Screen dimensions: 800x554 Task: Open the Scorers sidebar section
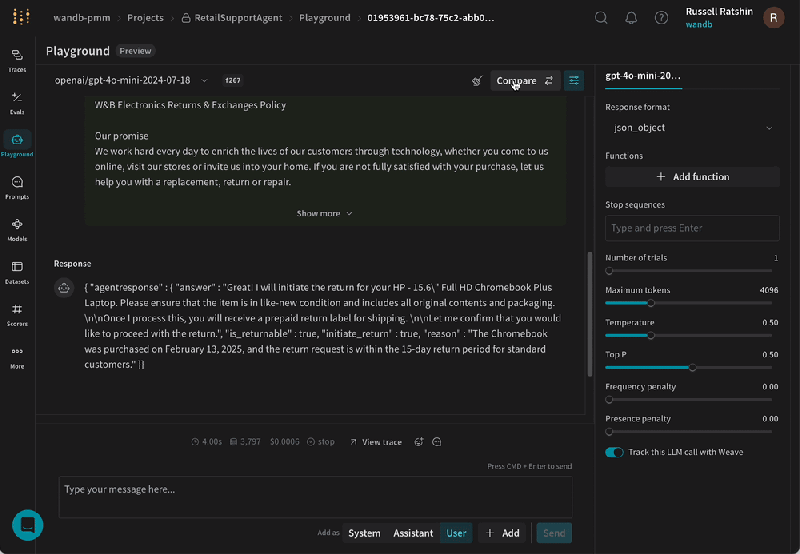click(17, 314)
